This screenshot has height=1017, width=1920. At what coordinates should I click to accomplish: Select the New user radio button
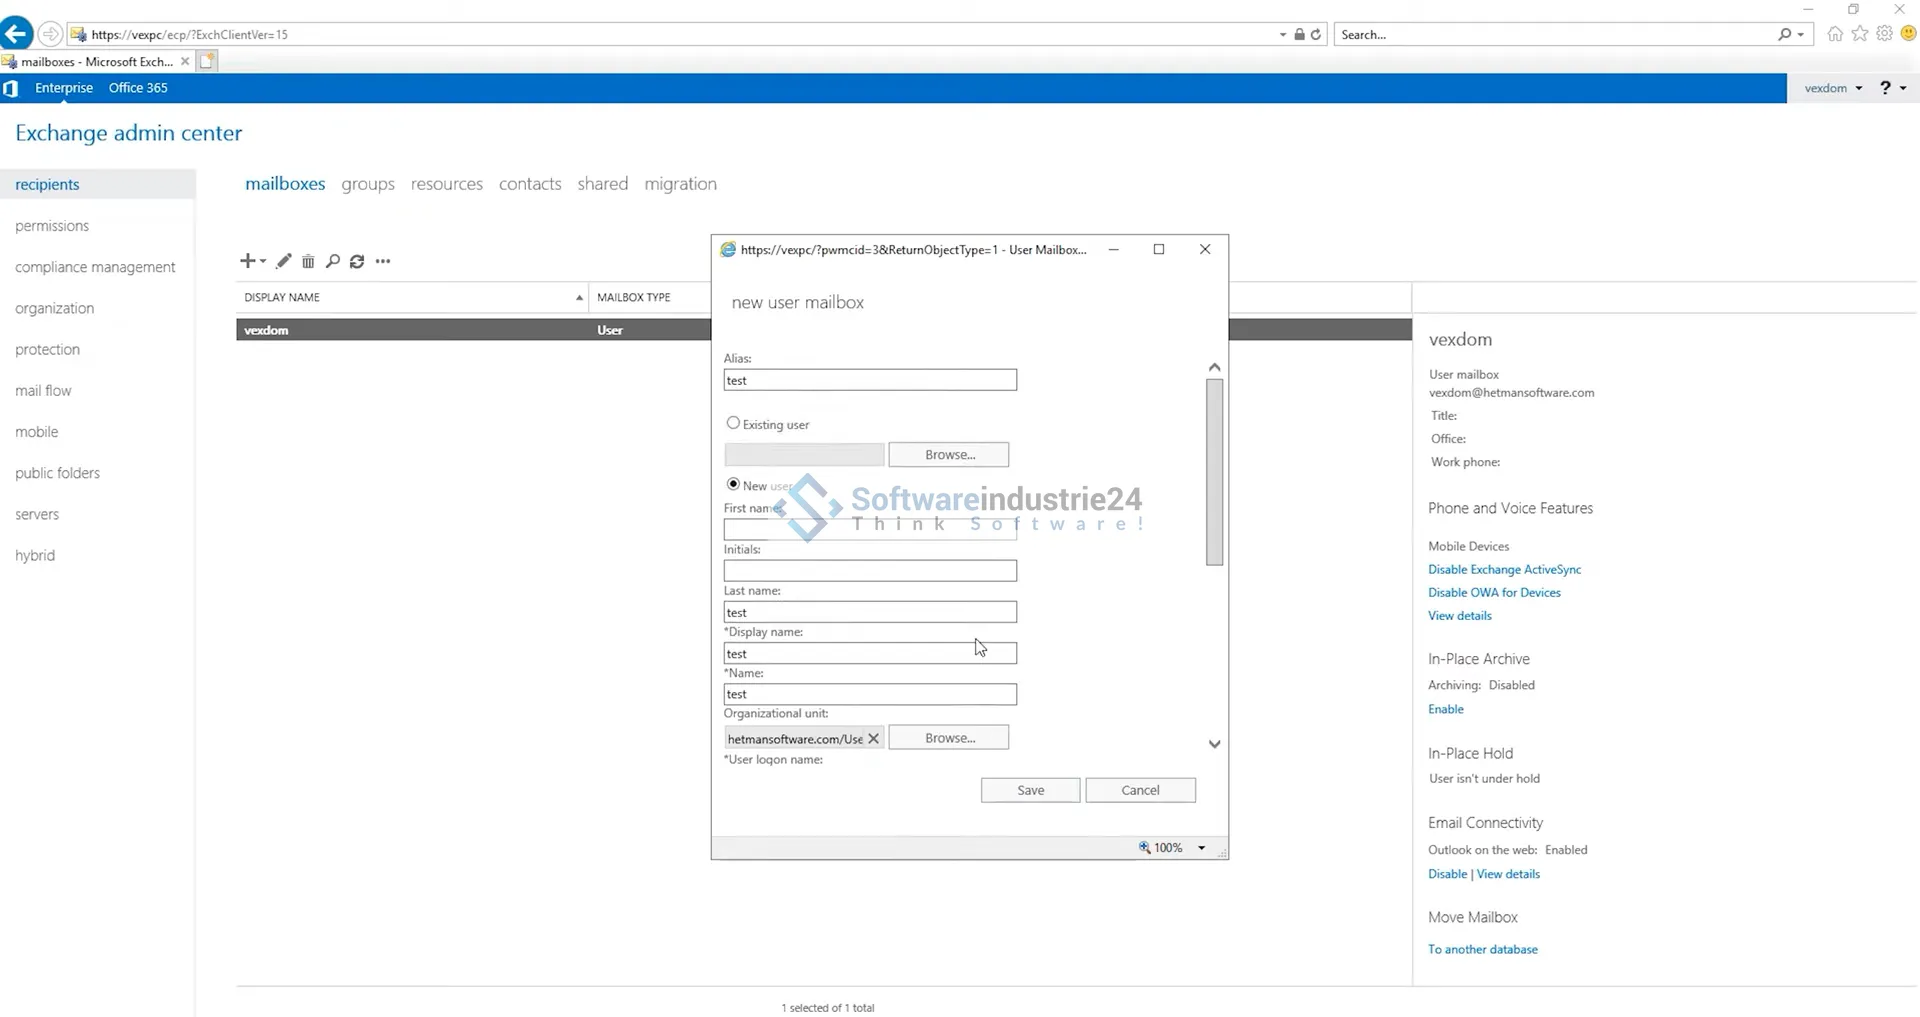pyautogui.click(x=733, y=484)
